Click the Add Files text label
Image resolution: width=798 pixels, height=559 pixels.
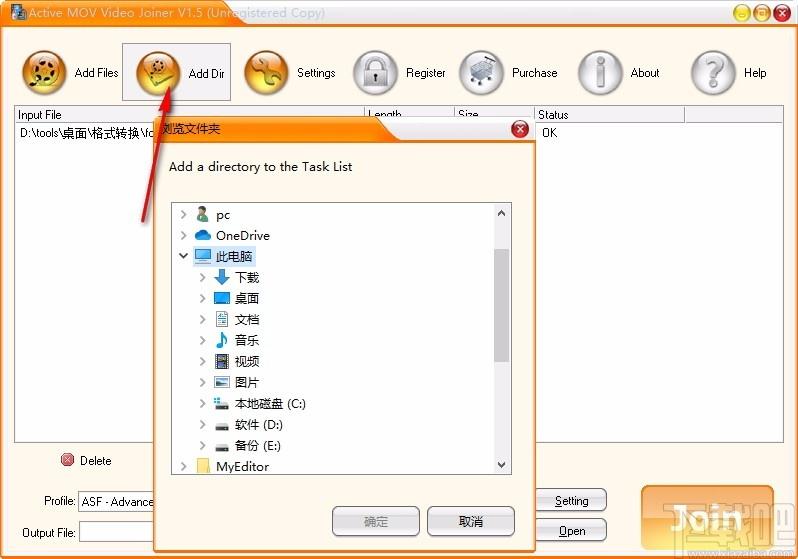click(x=96, y=73)
